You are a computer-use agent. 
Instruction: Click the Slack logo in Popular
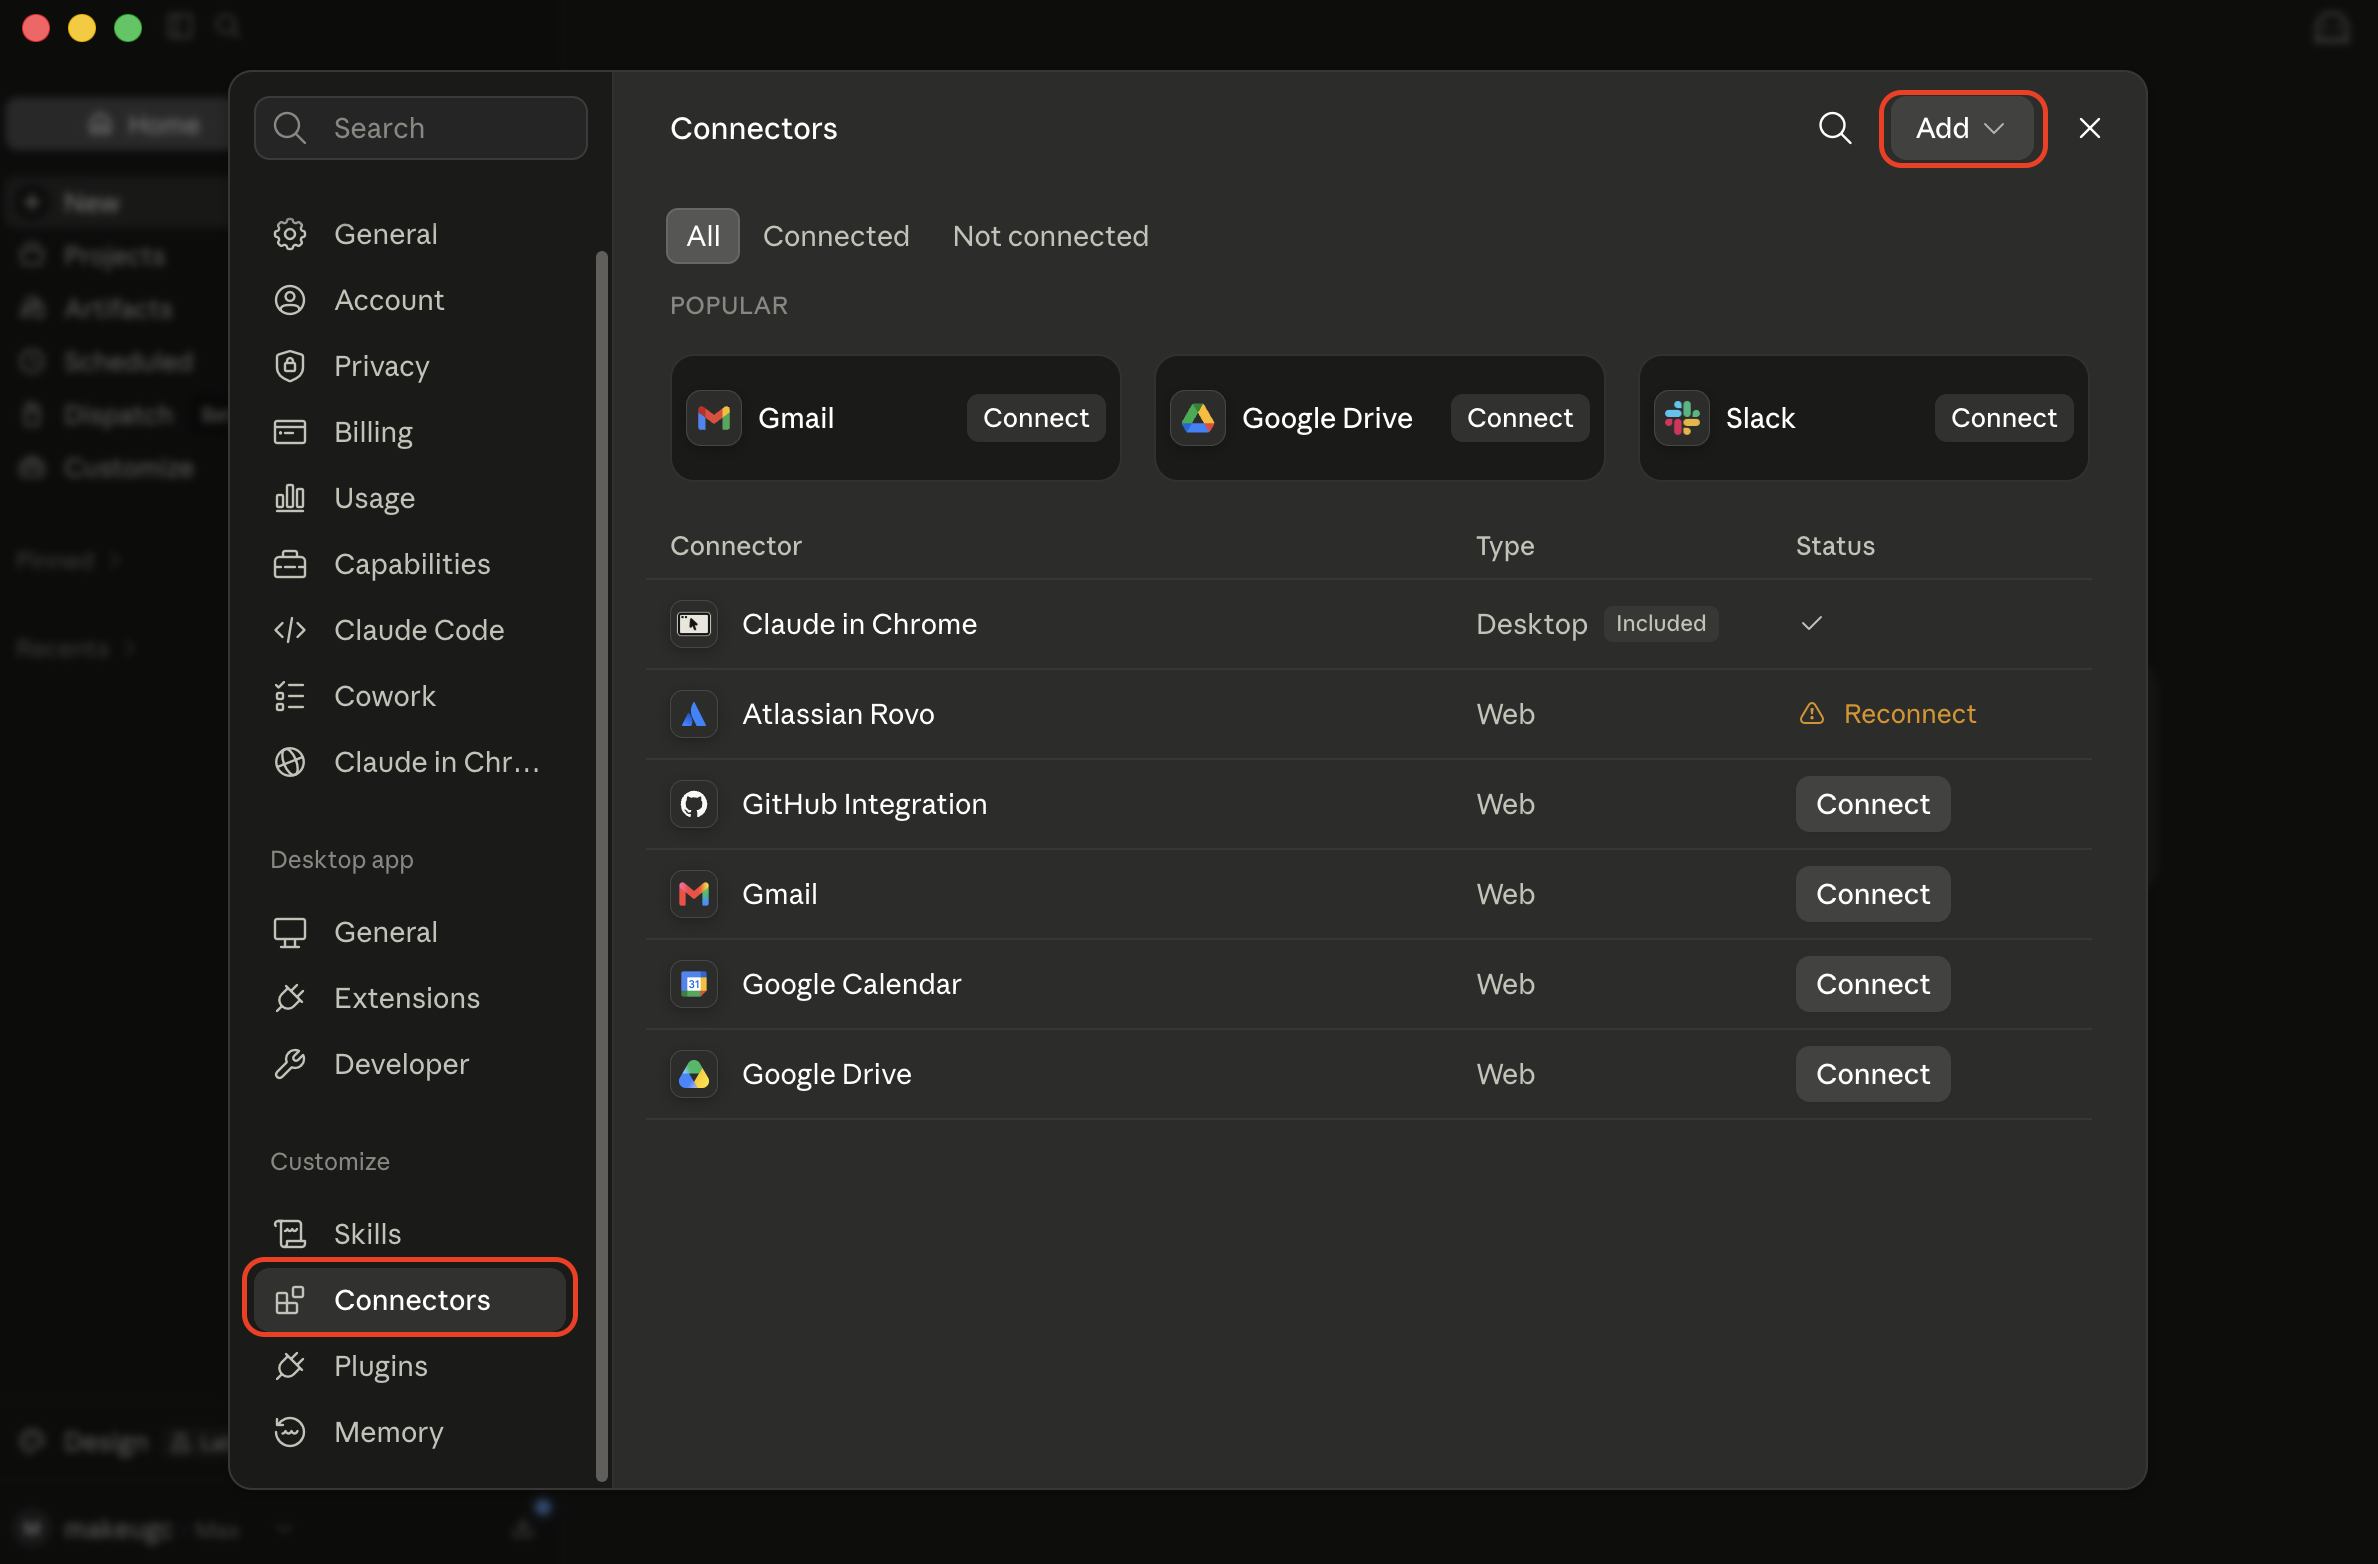1682,418
